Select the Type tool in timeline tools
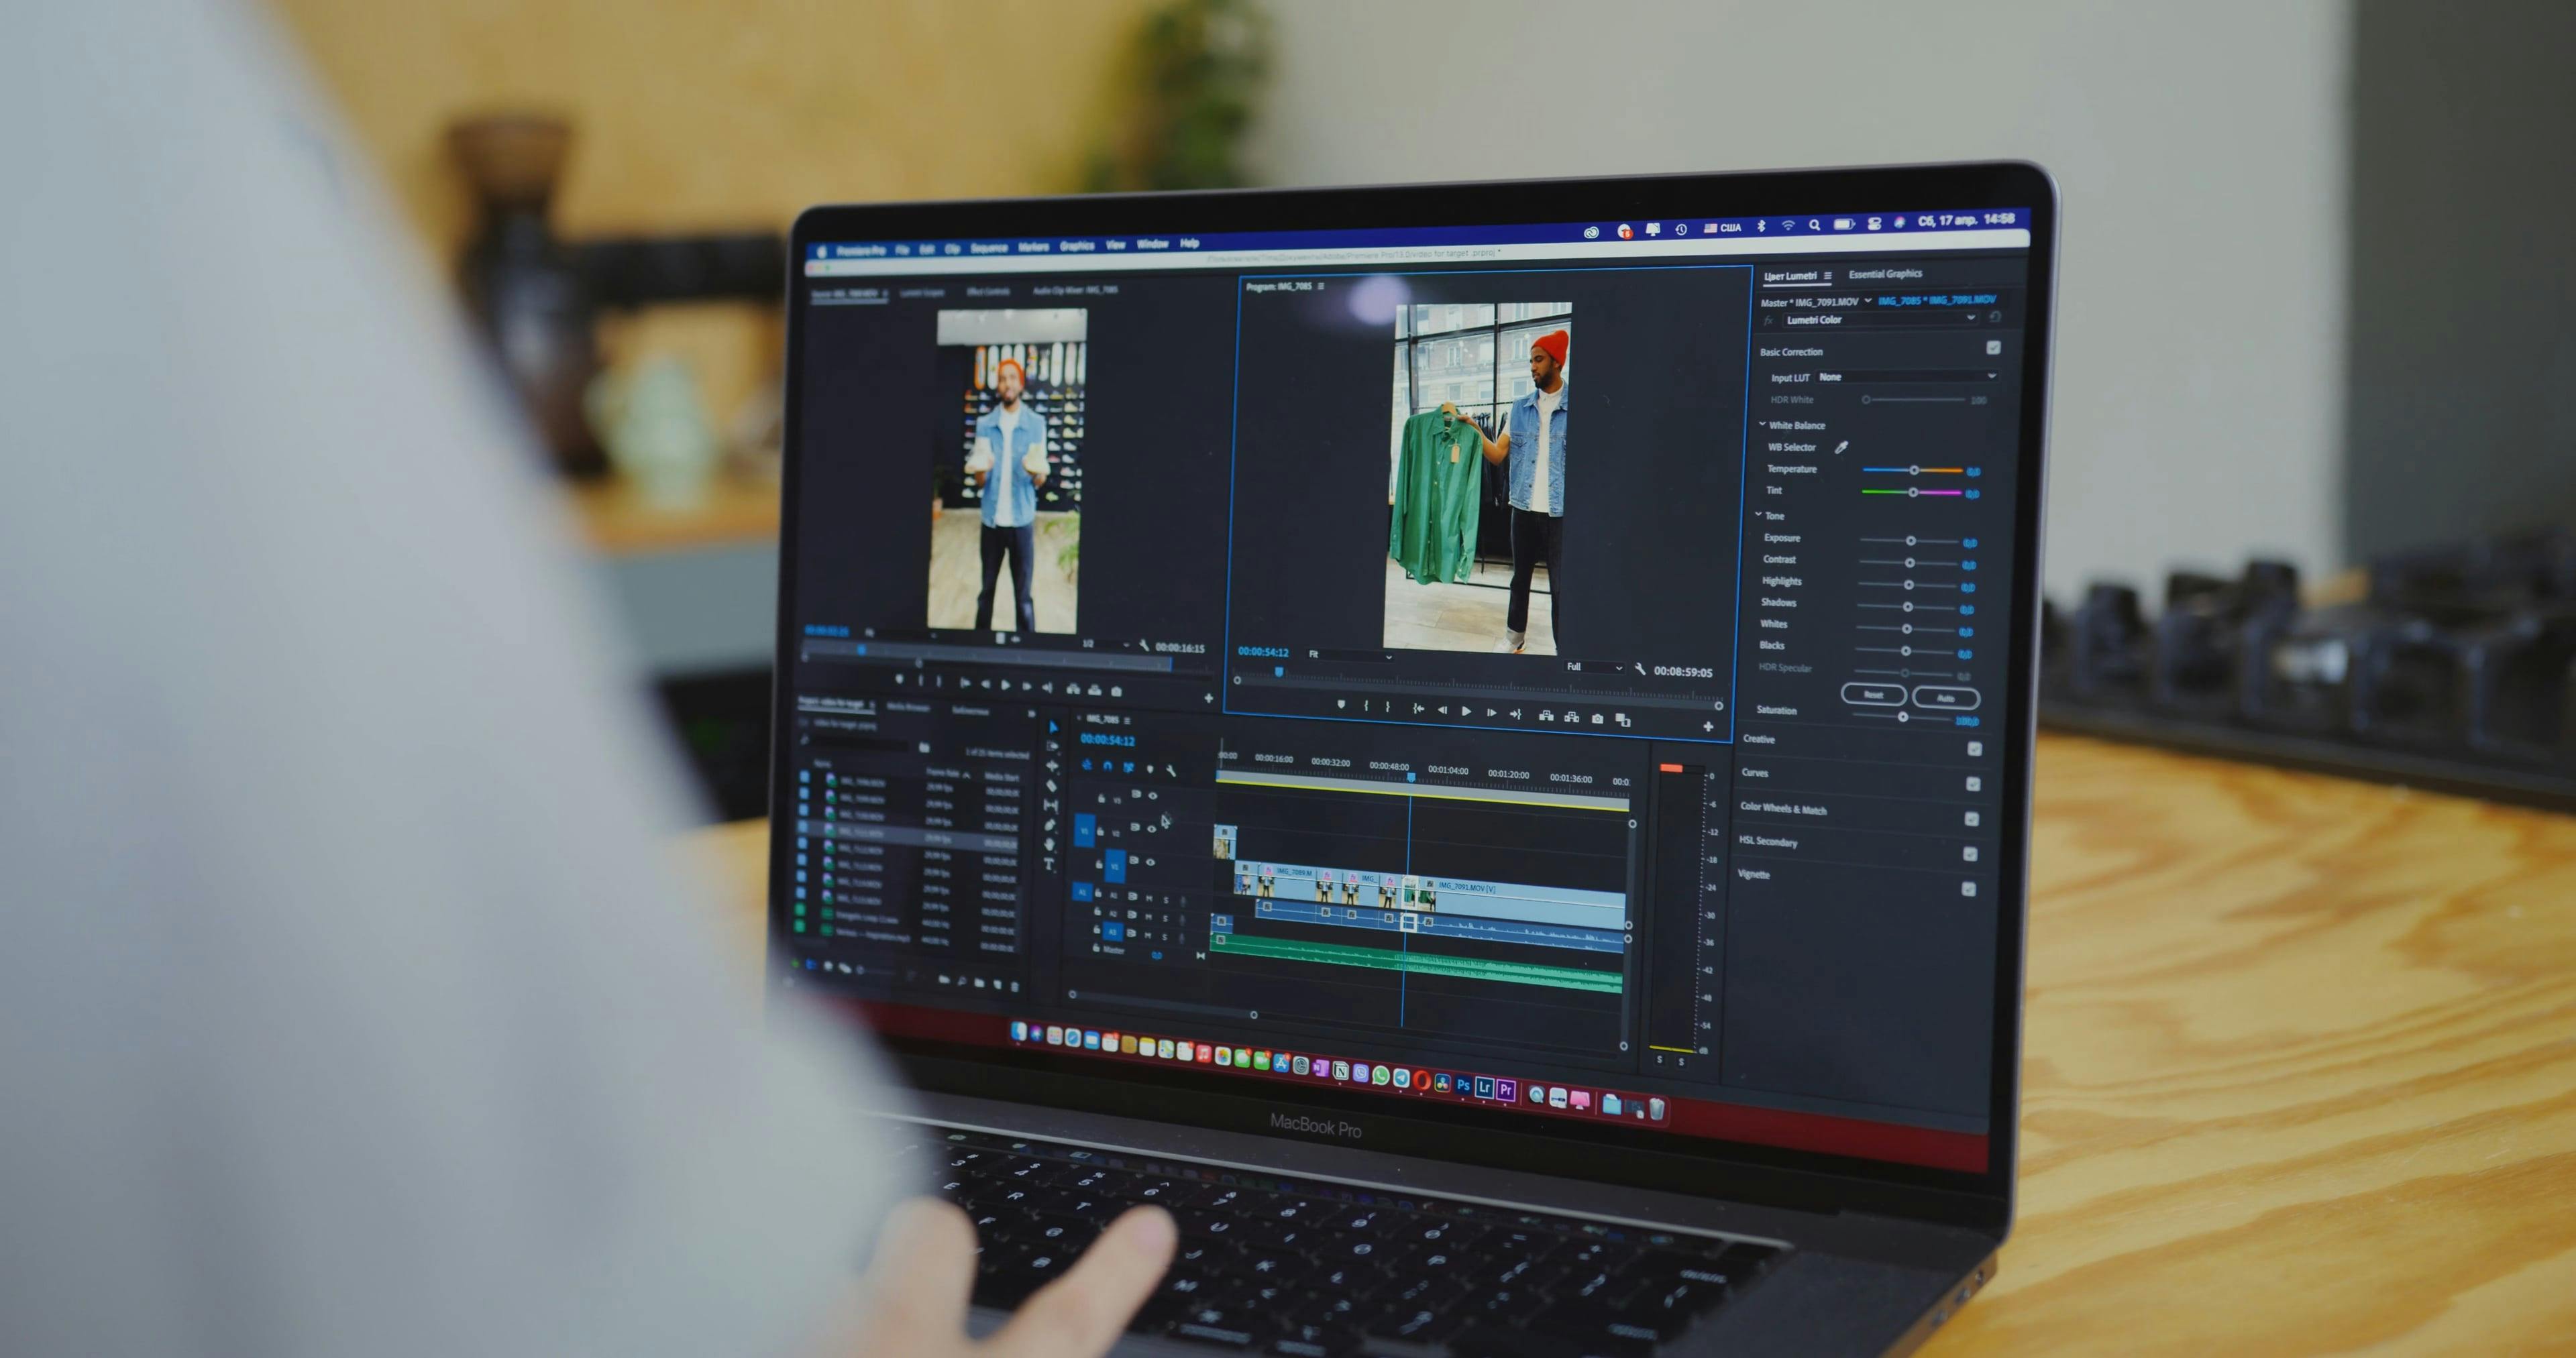This screenshot has height=1358, width=2576. point(1049,864)
